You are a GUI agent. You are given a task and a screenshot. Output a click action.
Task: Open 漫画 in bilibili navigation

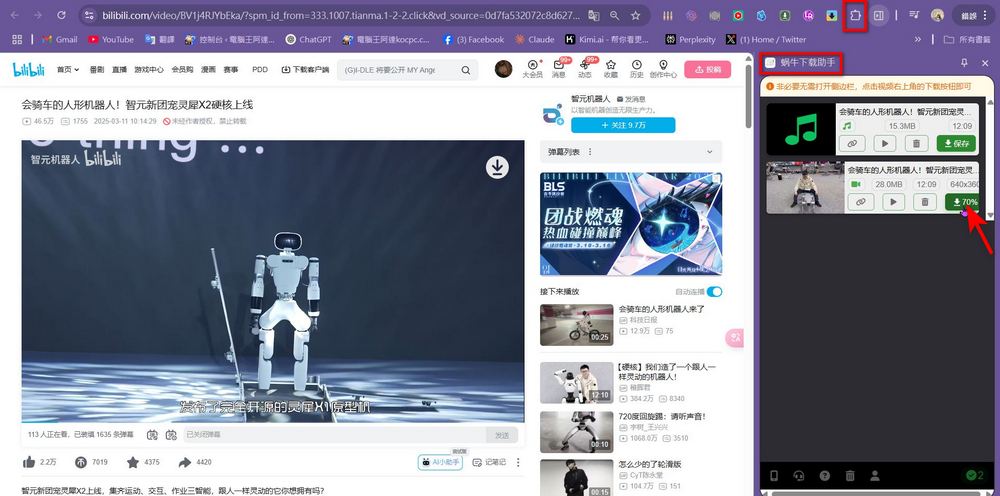(208, 69)
